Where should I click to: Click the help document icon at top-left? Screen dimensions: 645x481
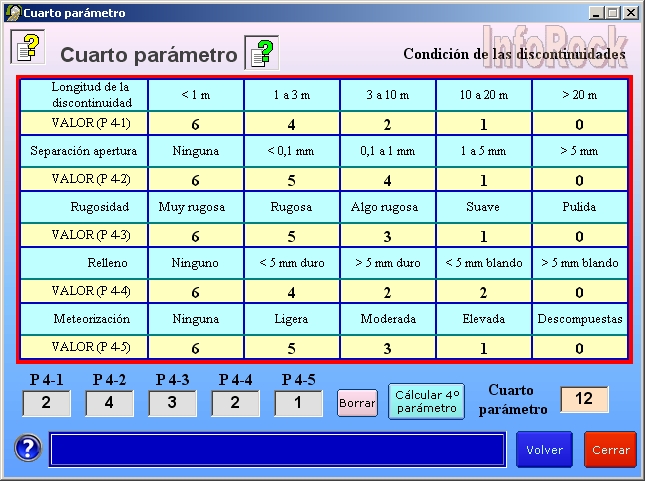(27, 46)
